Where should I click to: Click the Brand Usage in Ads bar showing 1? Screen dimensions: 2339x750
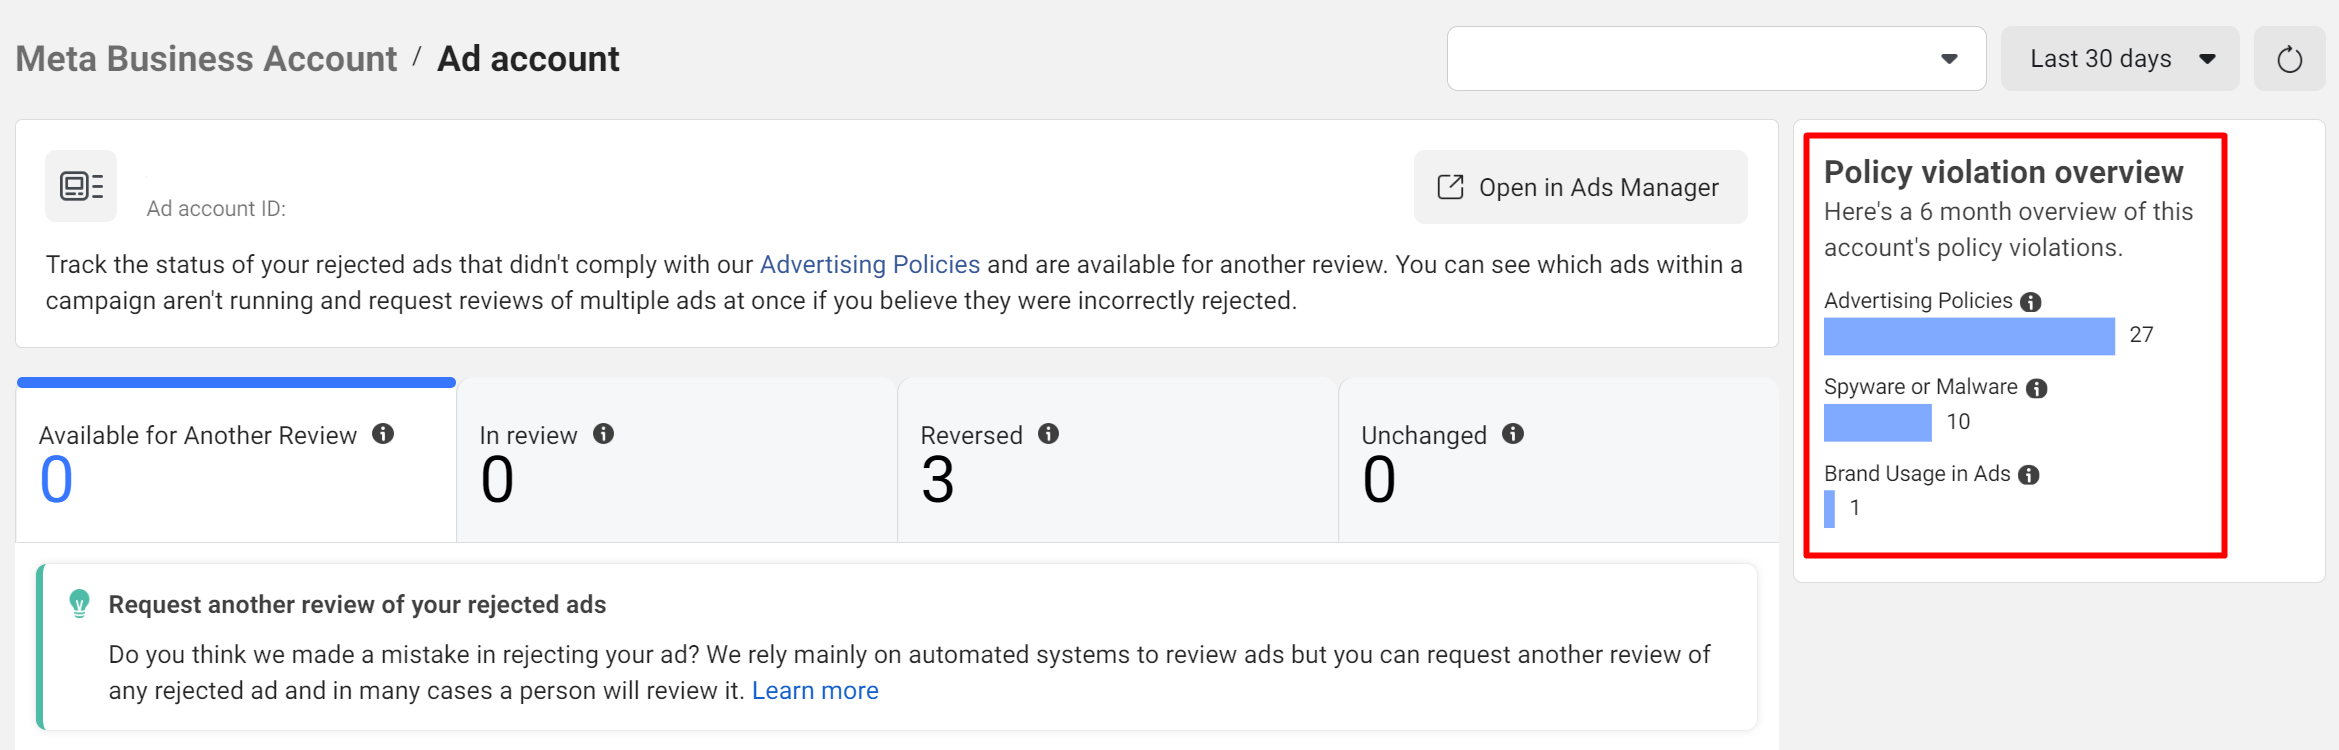click(x=1829, y=509)
